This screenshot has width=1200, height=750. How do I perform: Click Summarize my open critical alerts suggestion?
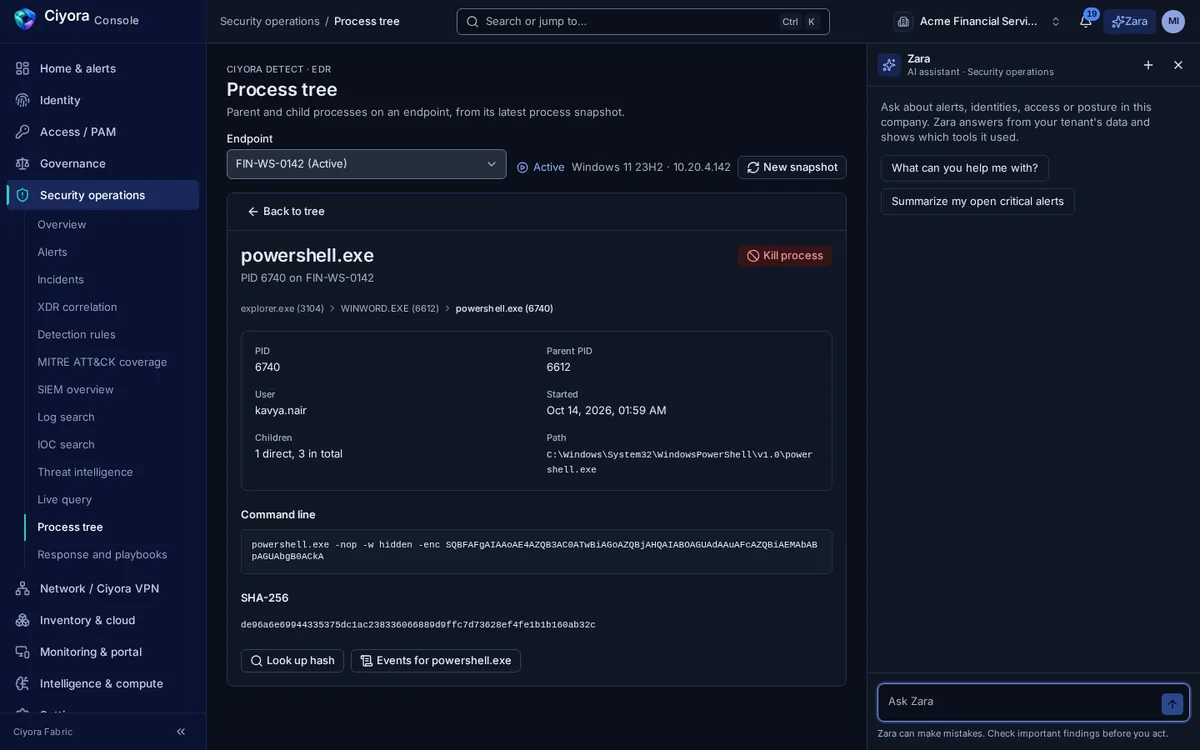click(978, 201)
